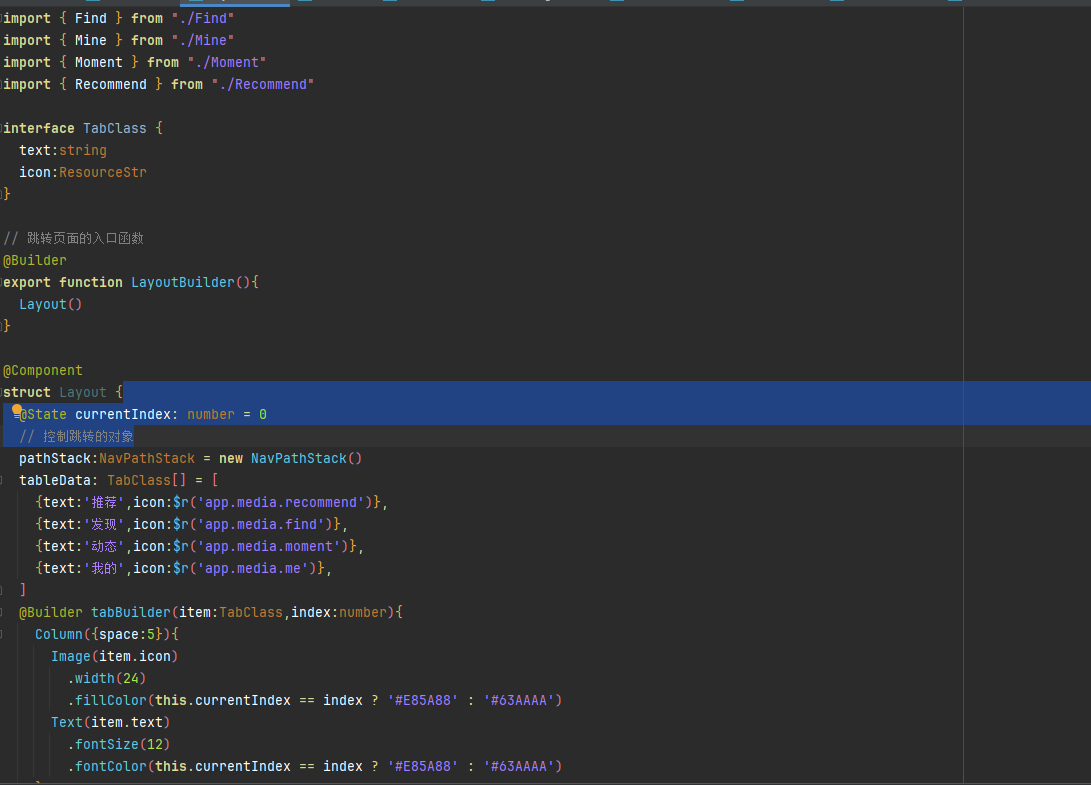The width and height of the screenshot is (1091, 785).
Task: Click '#63AAAA' in the fontColor line
Action: click(519, 766)
